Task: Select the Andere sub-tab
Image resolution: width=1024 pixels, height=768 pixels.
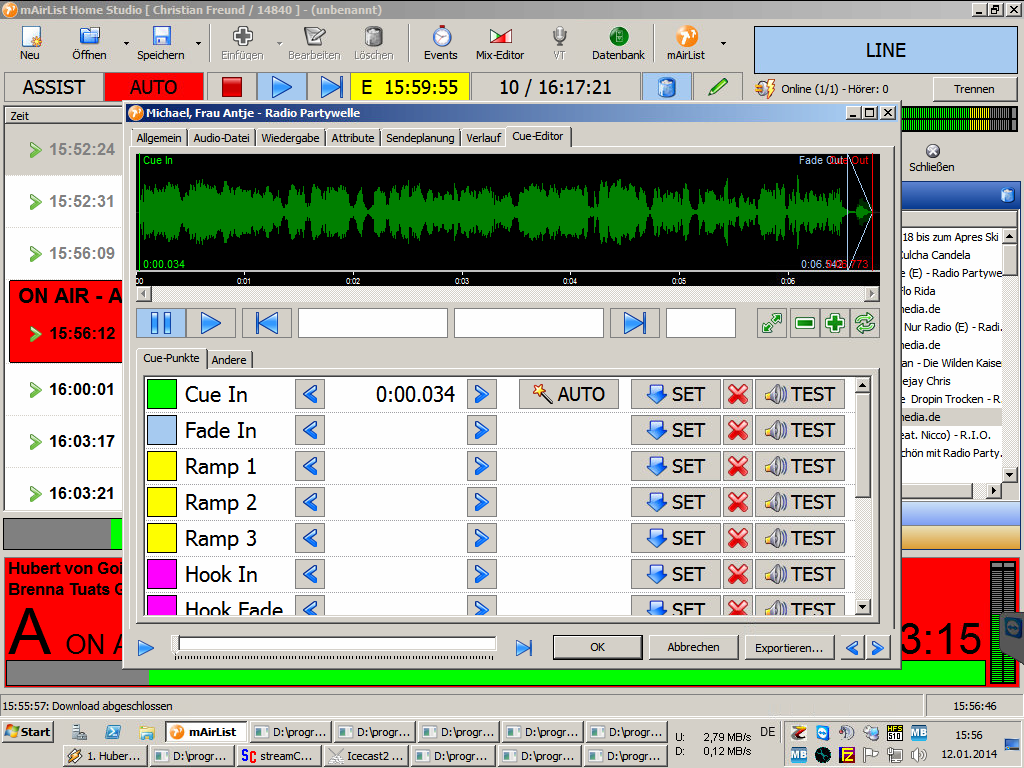Action: (229, 360)
